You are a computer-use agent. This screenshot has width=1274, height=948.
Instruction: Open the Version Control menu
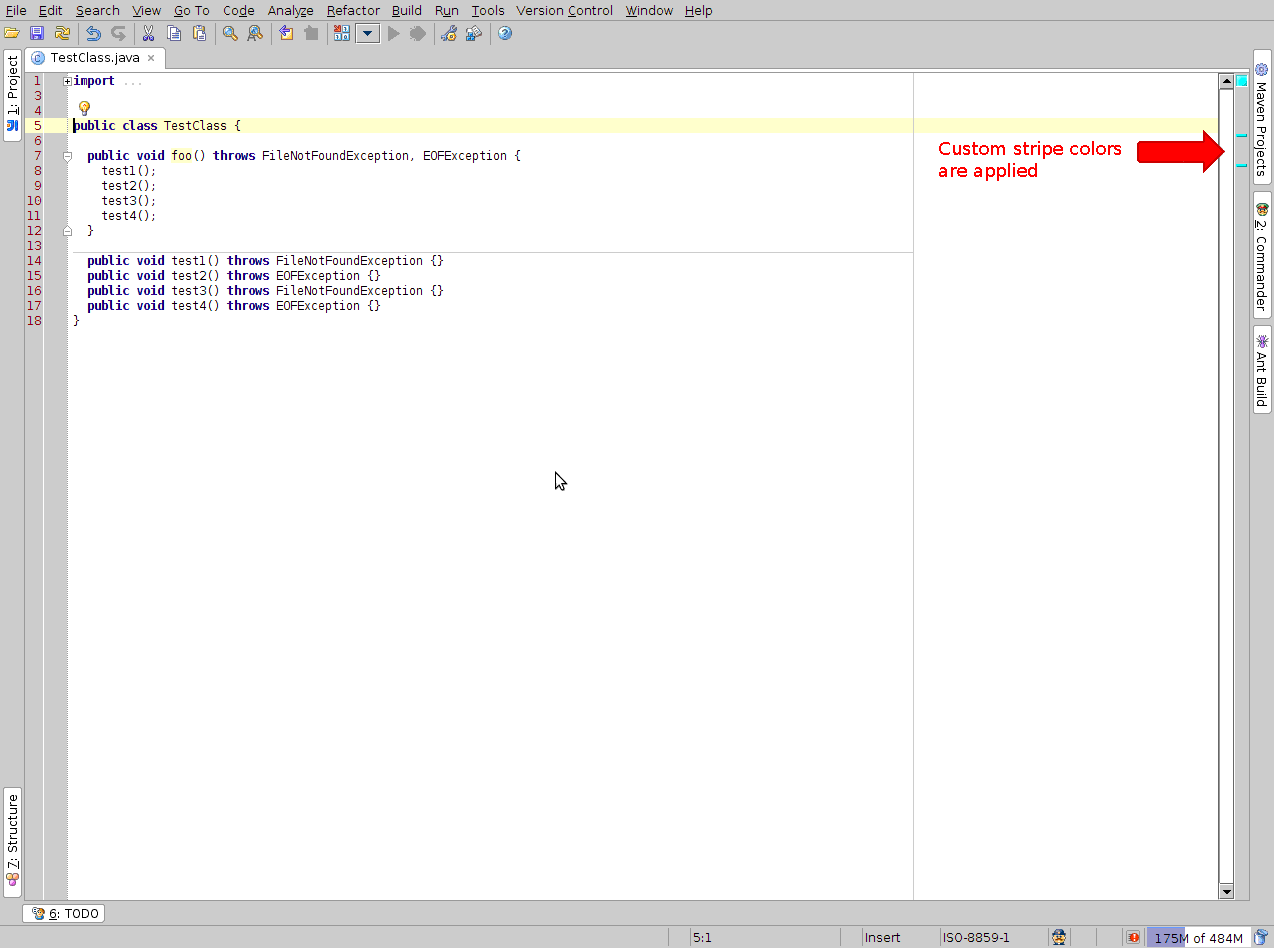point(565,10)
